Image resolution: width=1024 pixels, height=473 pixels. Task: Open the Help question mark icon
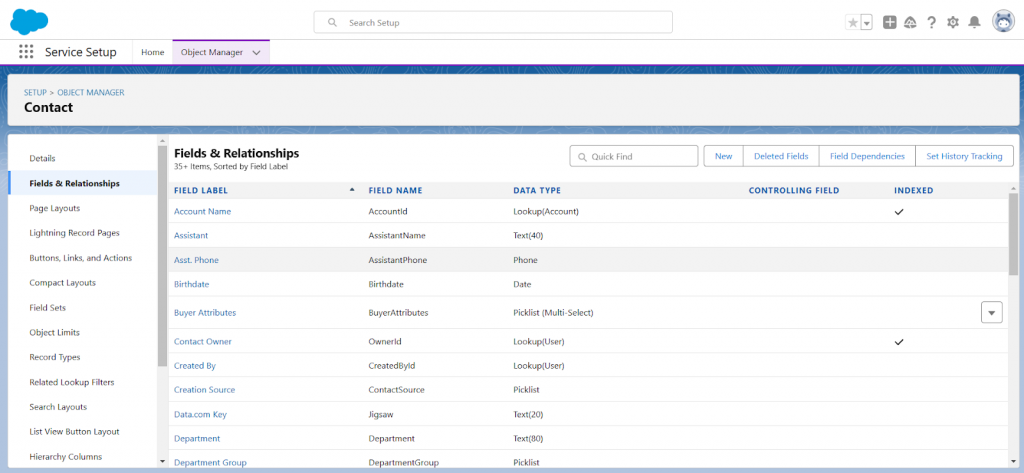931,22
